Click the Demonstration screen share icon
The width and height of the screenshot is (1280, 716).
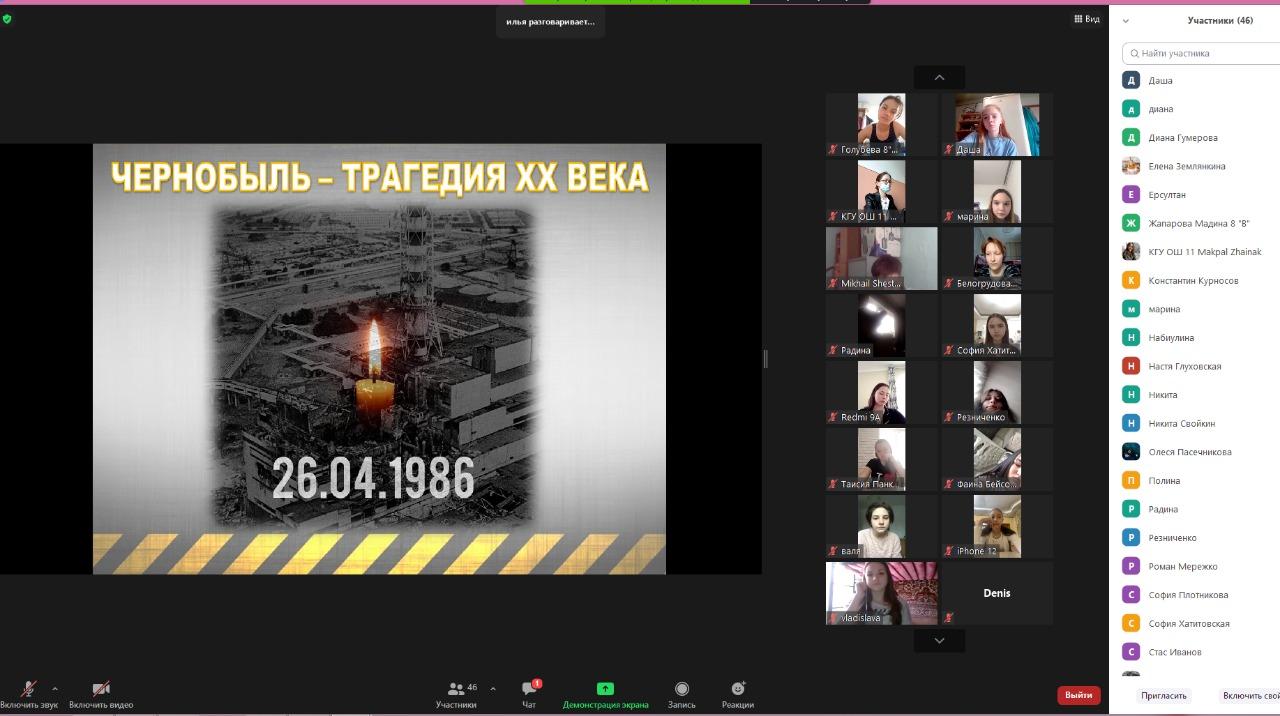pyautogui.click(x=605, y=689)
